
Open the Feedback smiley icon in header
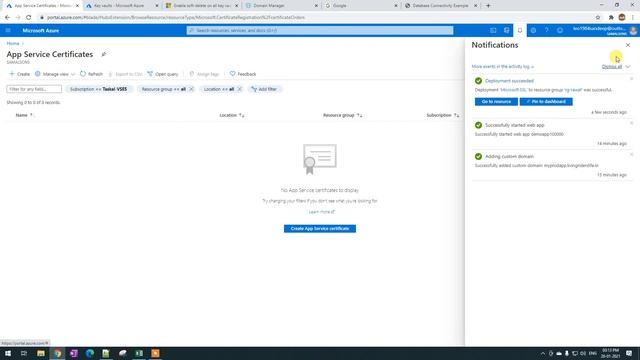(560, 30)
